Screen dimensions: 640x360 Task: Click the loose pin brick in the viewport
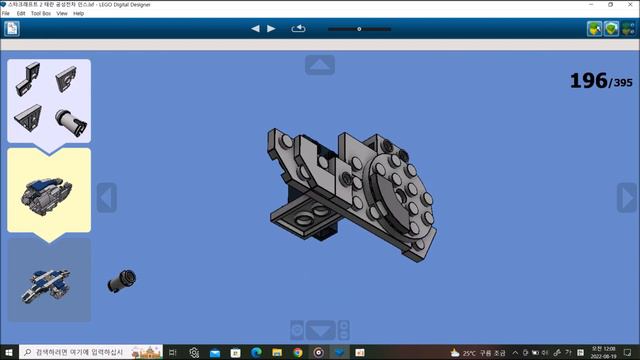tap(122, 280)
